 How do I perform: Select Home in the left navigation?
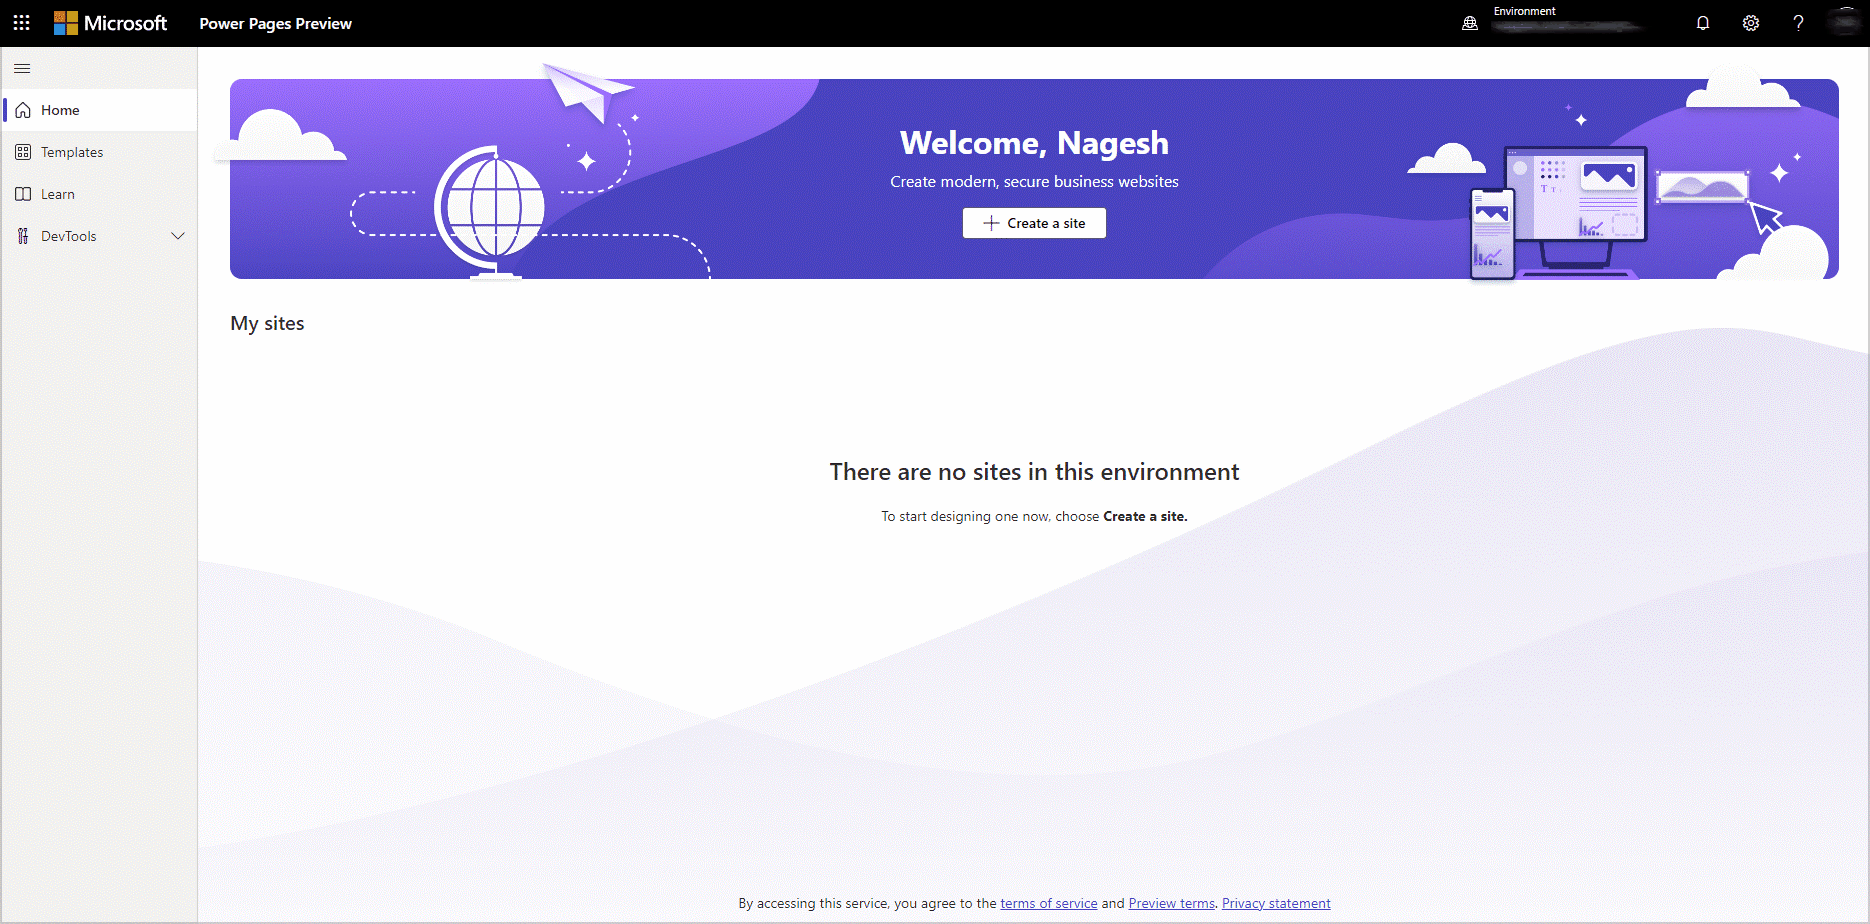point(58,110)
